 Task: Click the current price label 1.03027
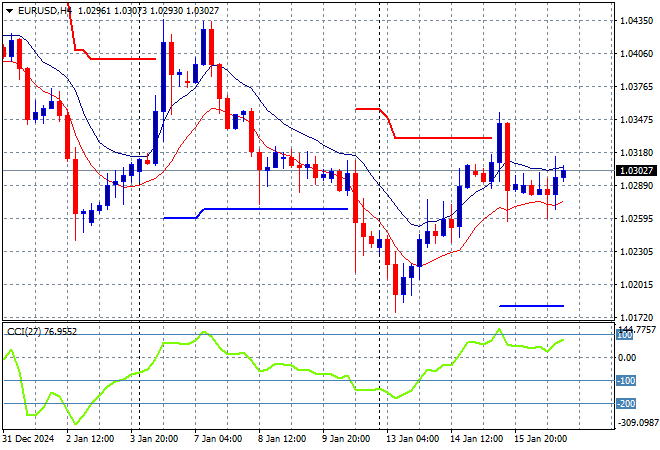coord(636,170)
